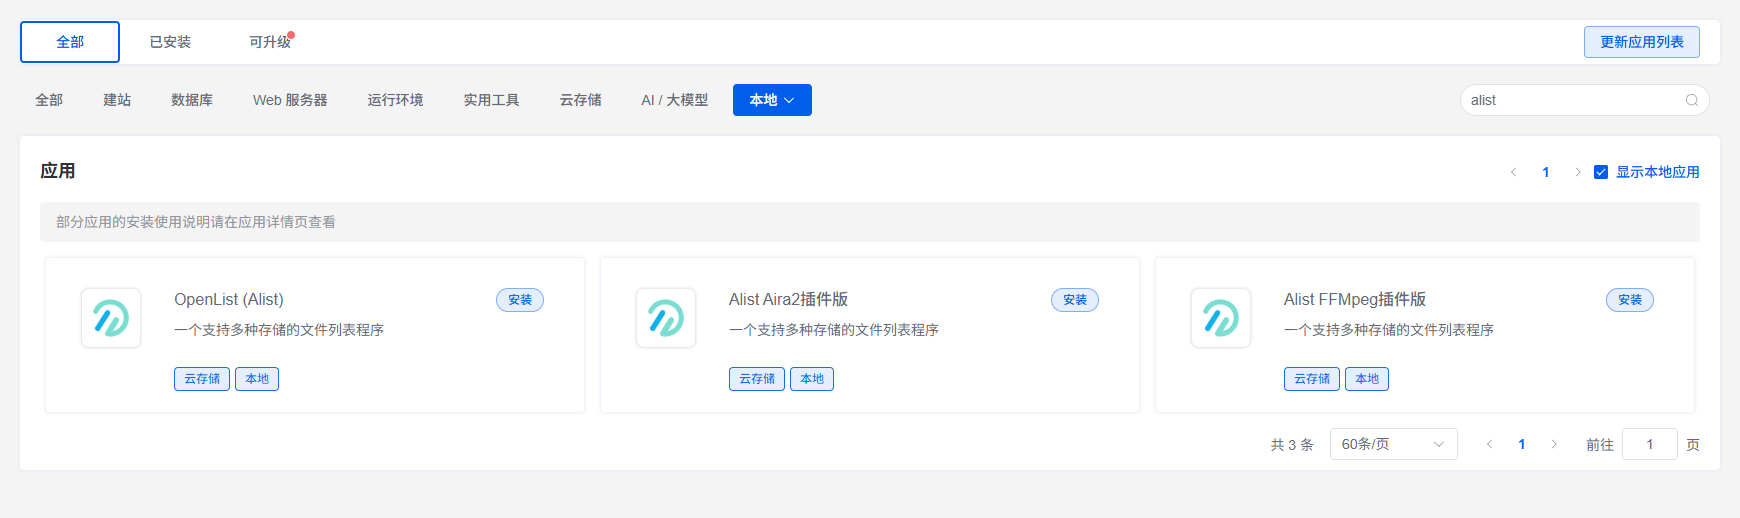Viewport: 1740px width, 518px height.
Task: Select the 数据库 category
Action: [192, 100]
